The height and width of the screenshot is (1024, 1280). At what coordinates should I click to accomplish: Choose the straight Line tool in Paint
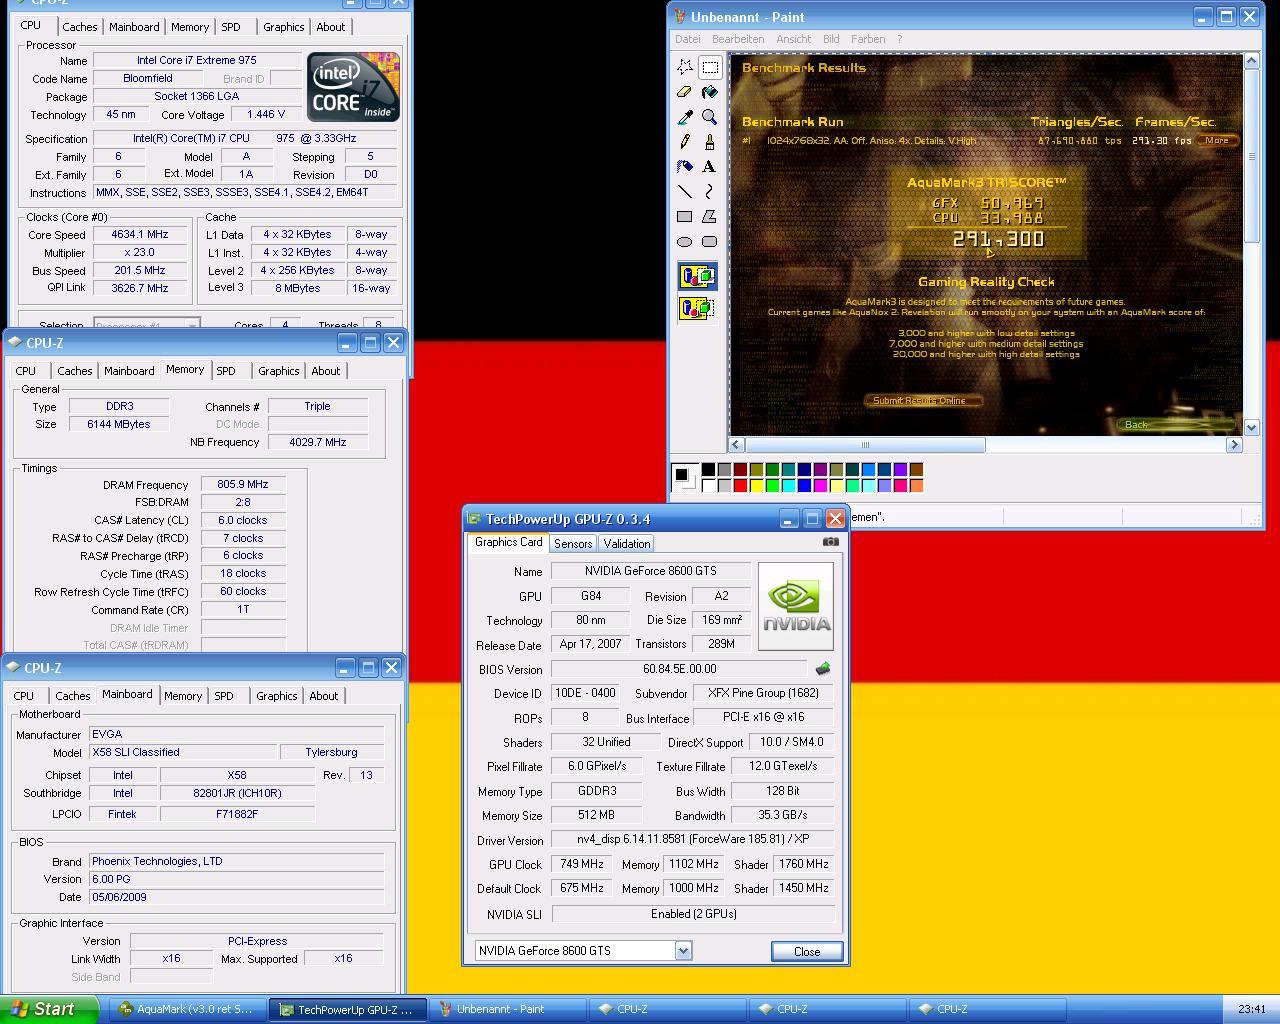coord(685,191)
